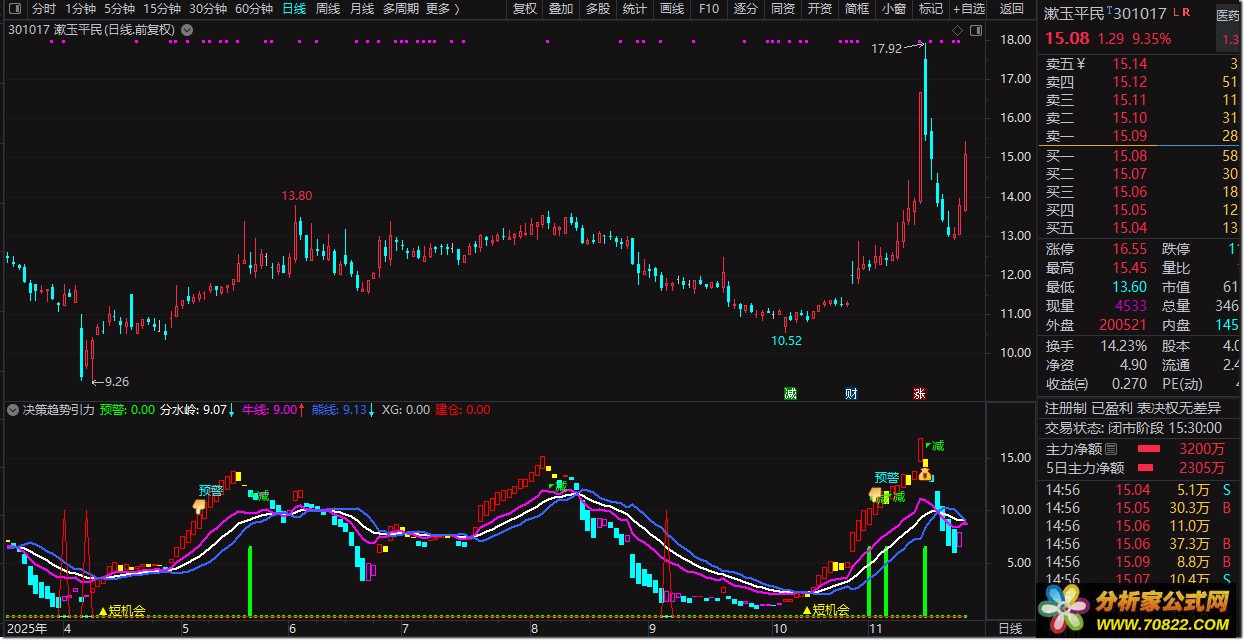Select the 月线 monthly chart tab
The image size is (1246, 641).
point(362,8)
